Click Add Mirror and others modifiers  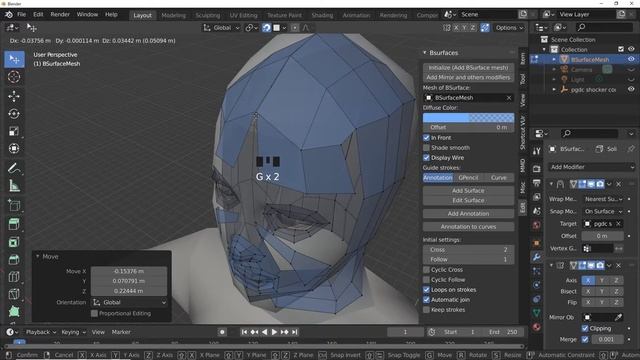pyautogui.click(x=468, y=78)
